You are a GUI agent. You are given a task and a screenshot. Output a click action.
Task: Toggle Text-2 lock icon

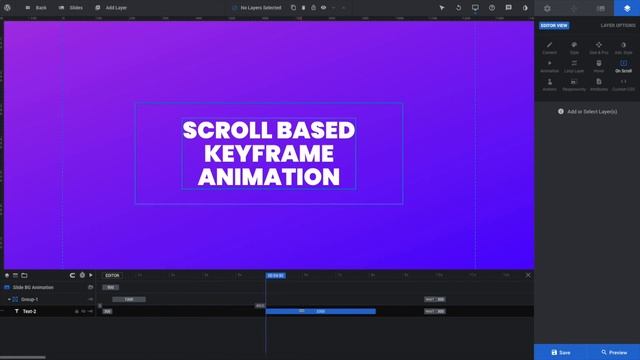tap(77, 311)
